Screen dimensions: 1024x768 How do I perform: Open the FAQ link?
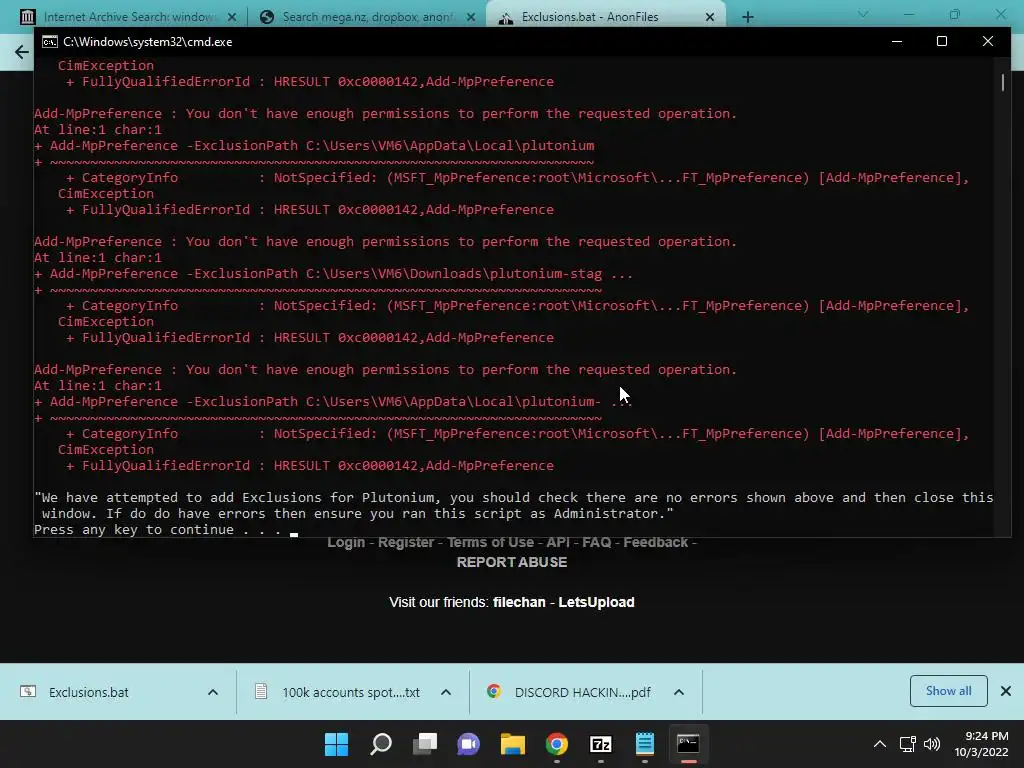(x=596, y=542)
